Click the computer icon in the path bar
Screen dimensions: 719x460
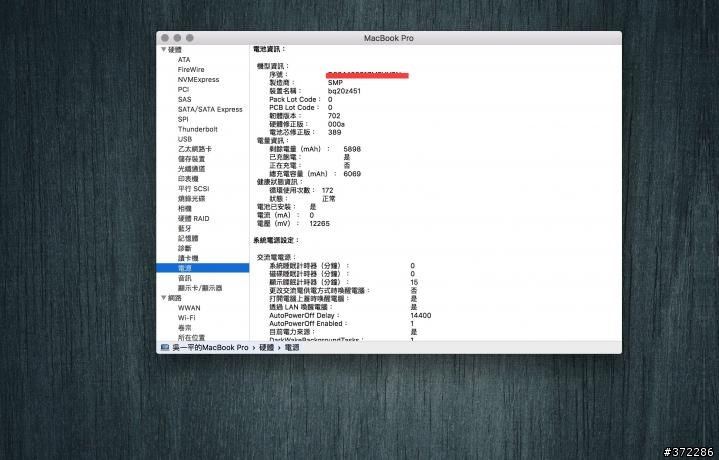tap(165, 348)
